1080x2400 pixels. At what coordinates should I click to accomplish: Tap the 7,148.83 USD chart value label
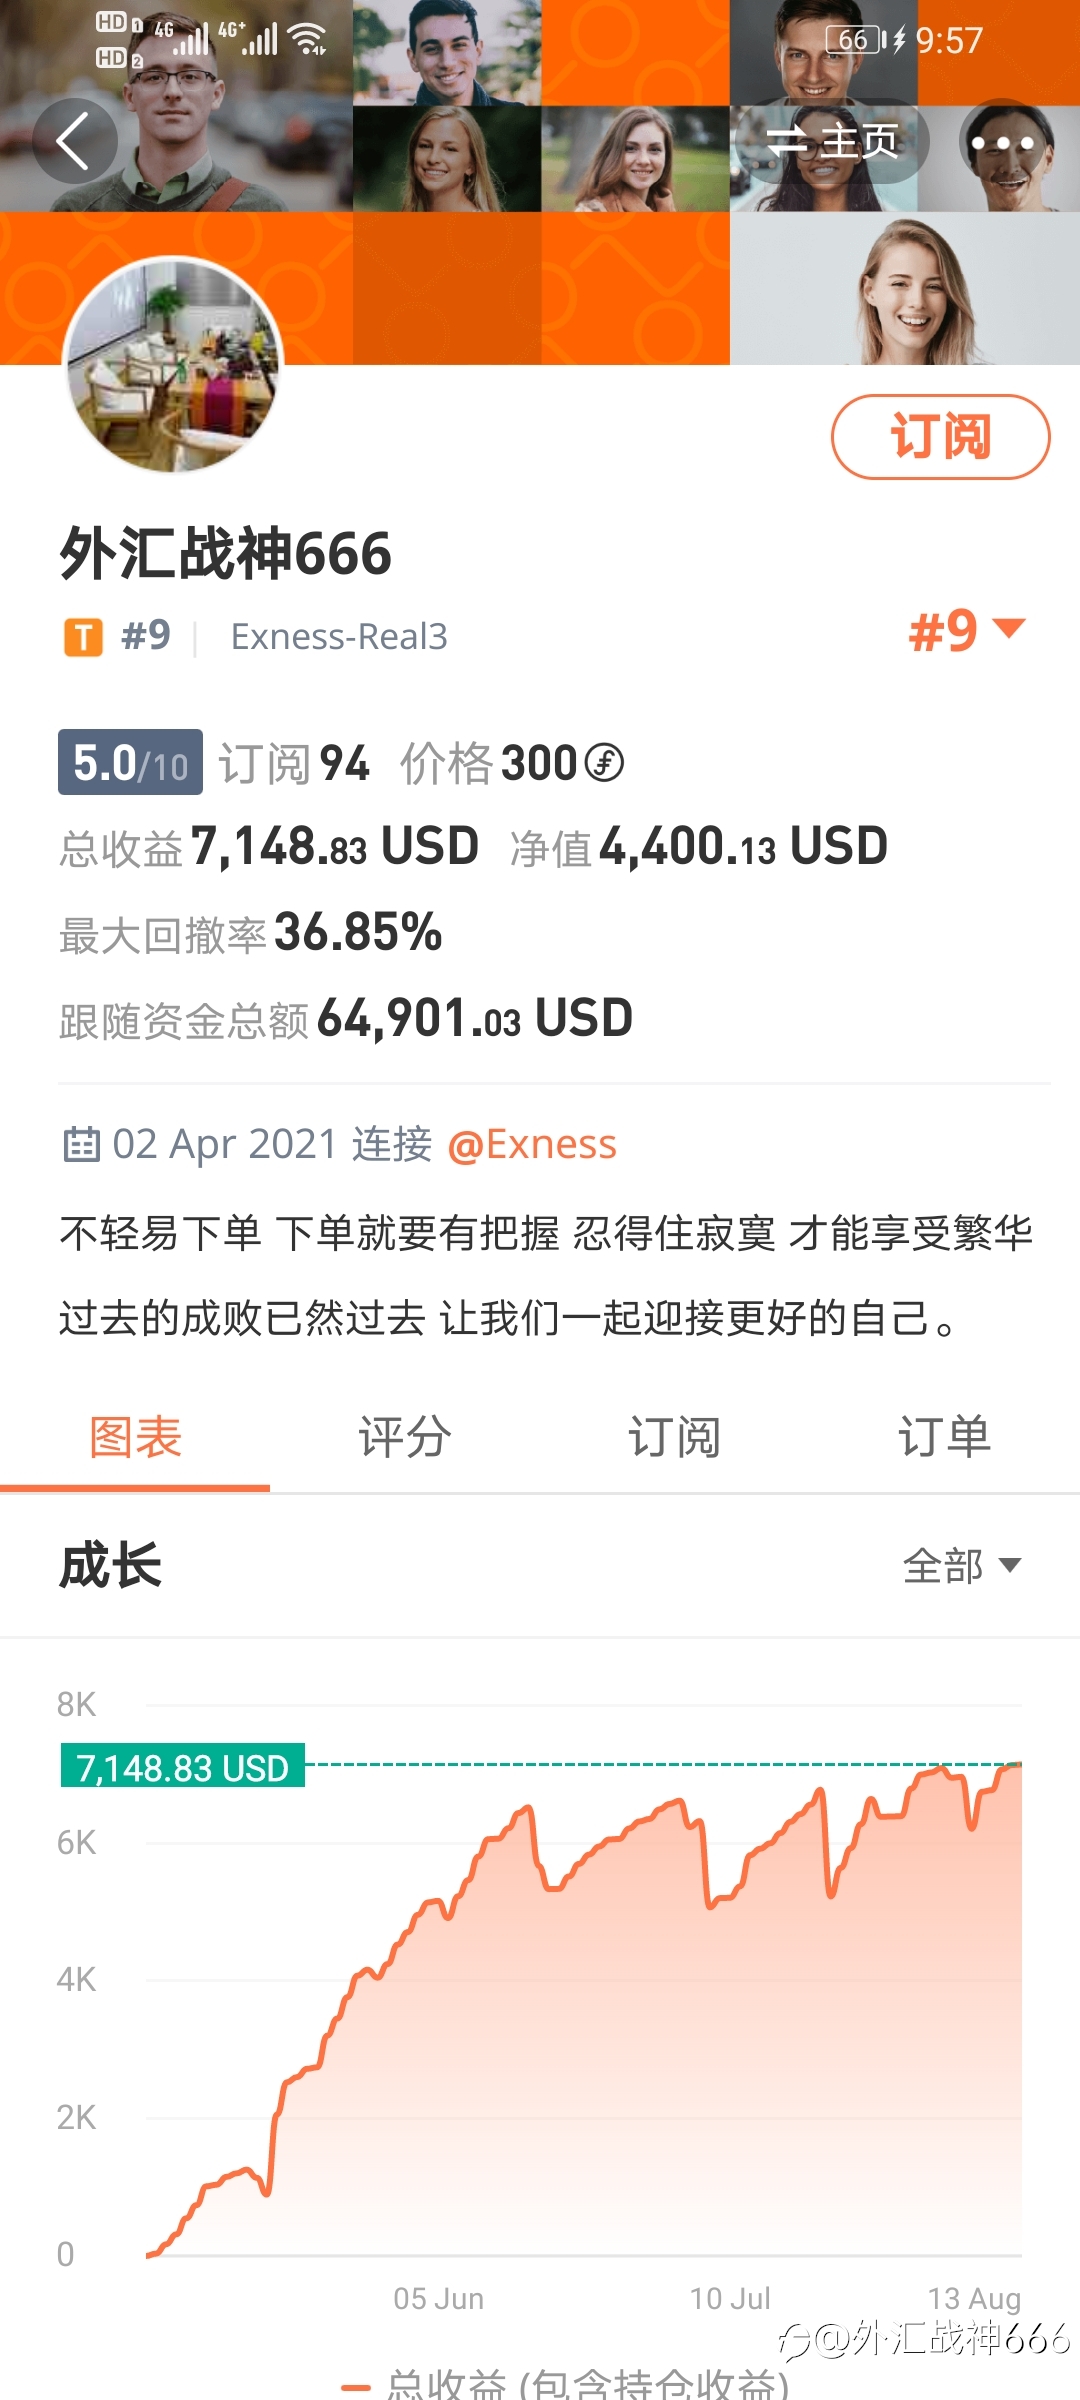pyautogui.click(x=183, y=1767)
